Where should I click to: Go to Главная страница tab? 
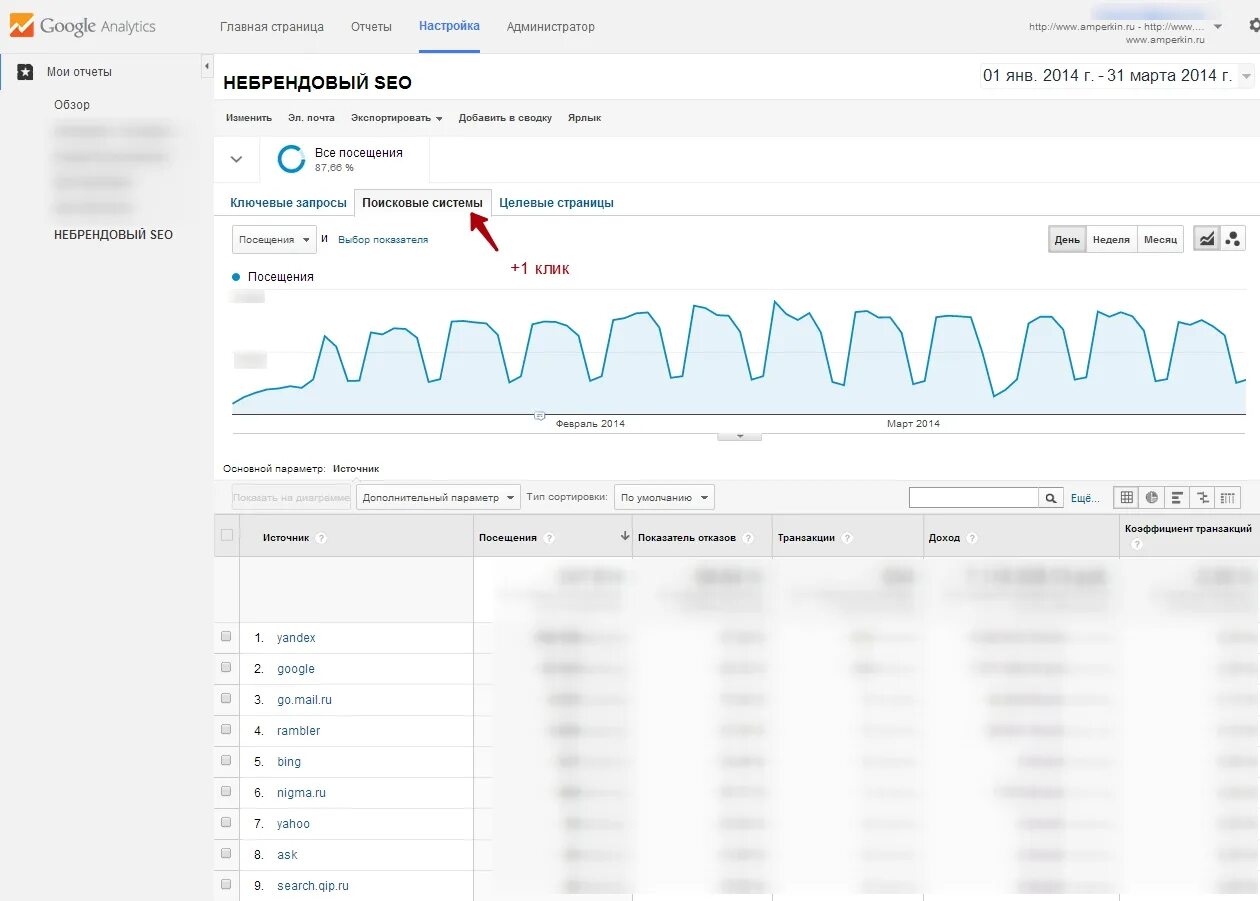point(272,27)
